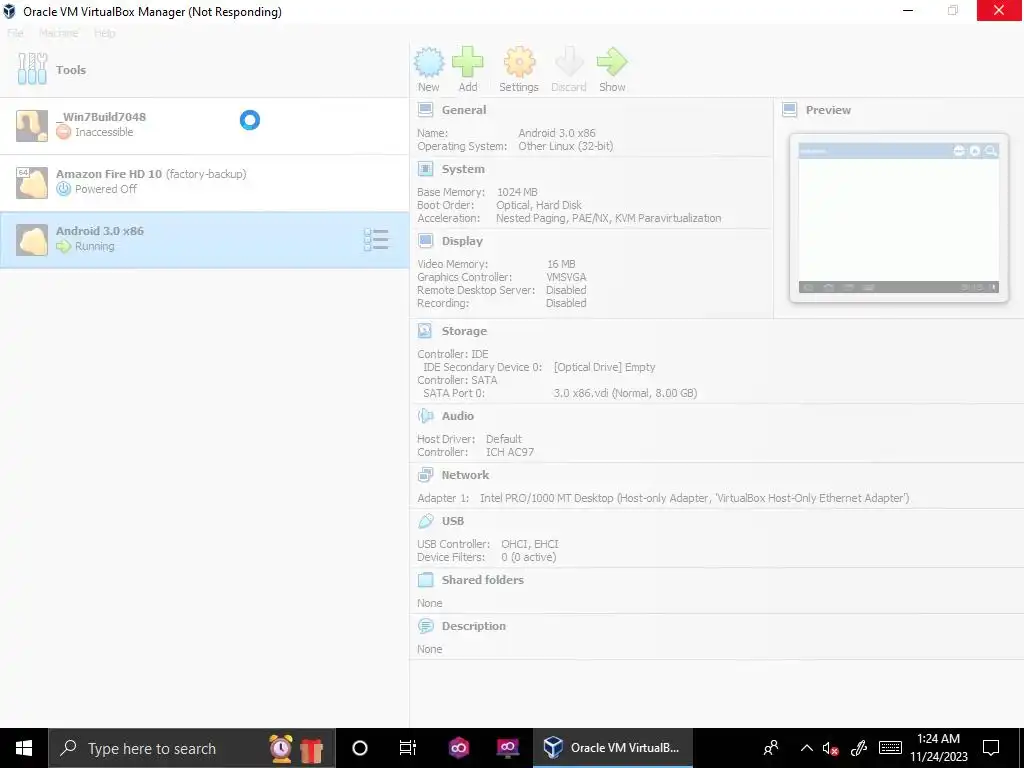Show hidden system tray icons

point(807,748)
